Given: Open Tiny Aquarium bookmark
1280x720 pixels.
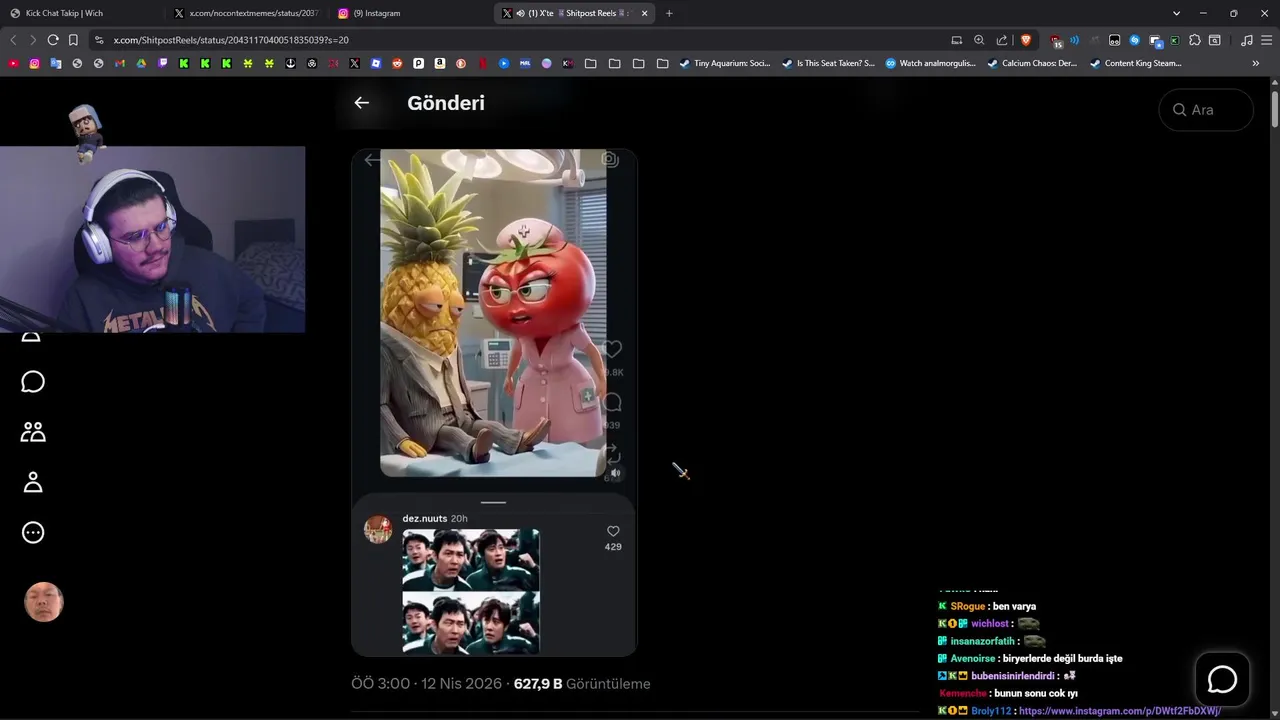Looking at the screenshot, I should (x=725, y=63).
